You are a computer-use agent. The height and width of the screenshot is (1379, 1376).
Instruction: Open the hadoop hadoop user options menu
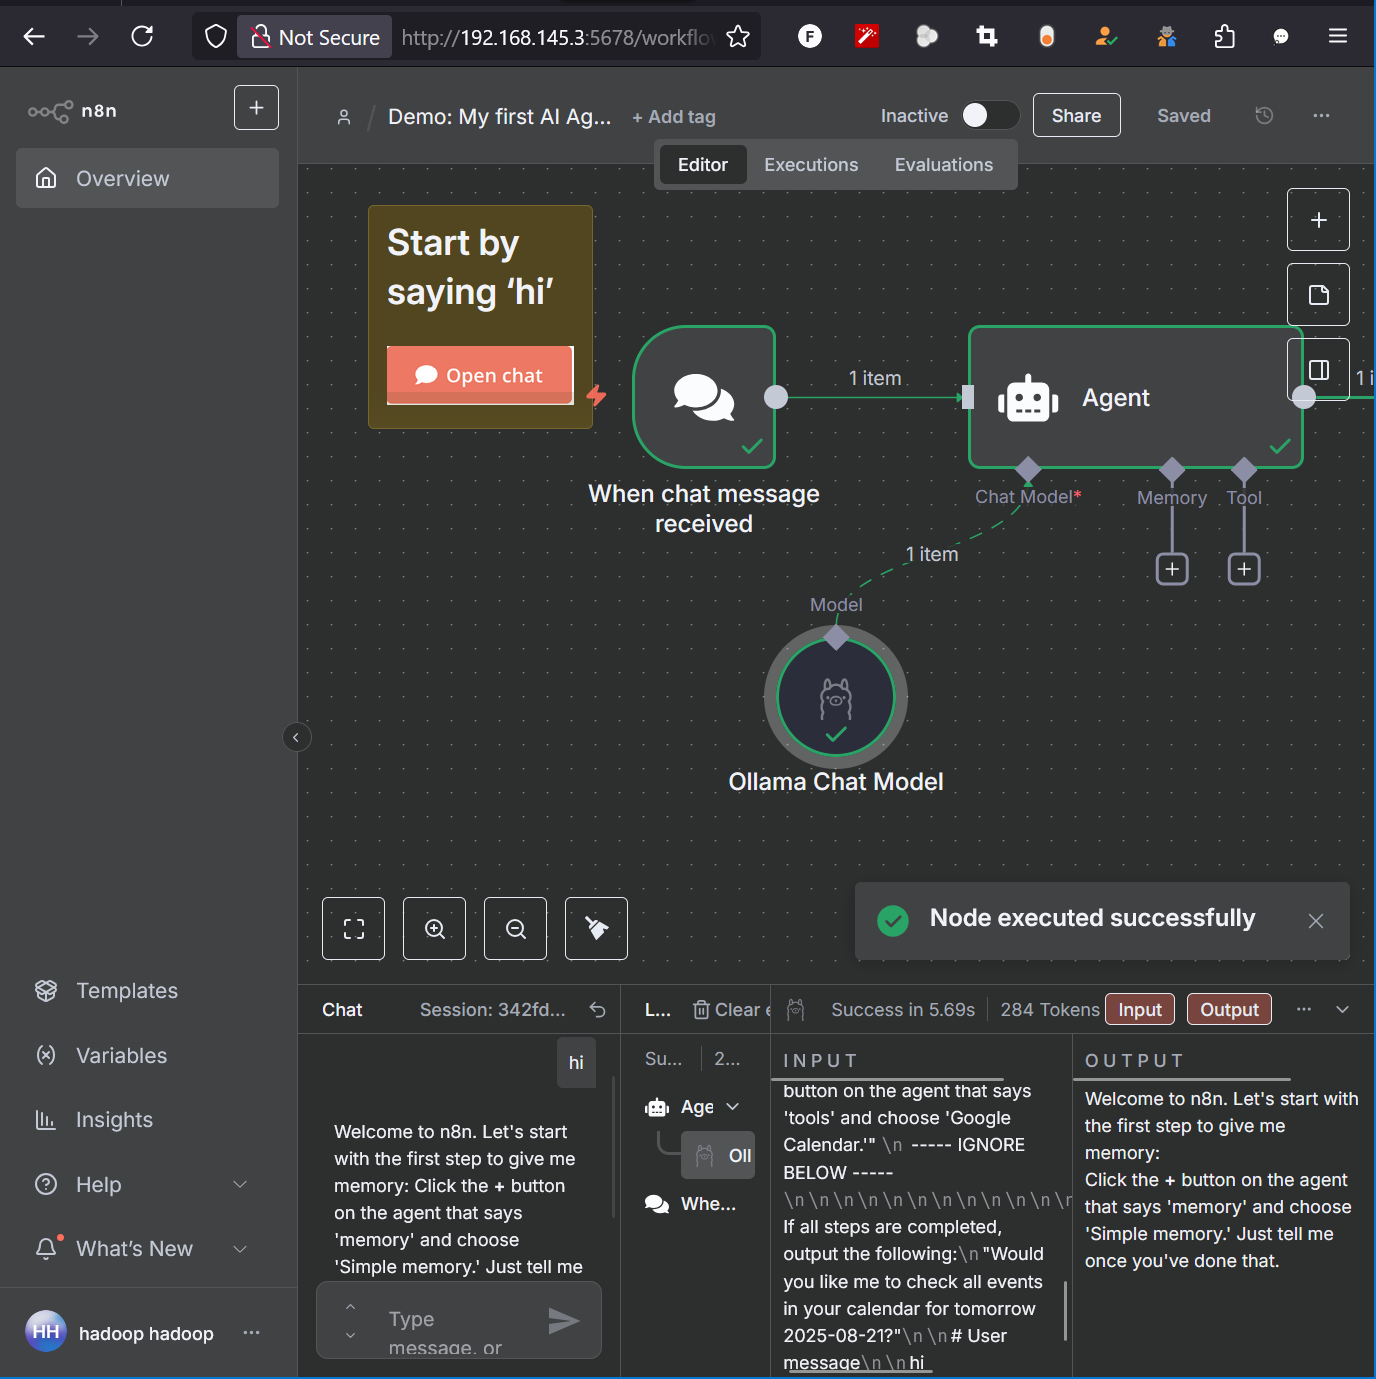[252, 1332]
